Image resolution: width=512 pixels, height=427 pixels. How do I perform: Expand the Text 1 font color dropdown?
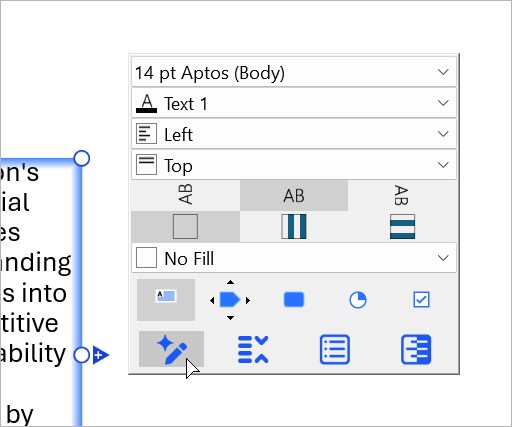coord(294,103)
